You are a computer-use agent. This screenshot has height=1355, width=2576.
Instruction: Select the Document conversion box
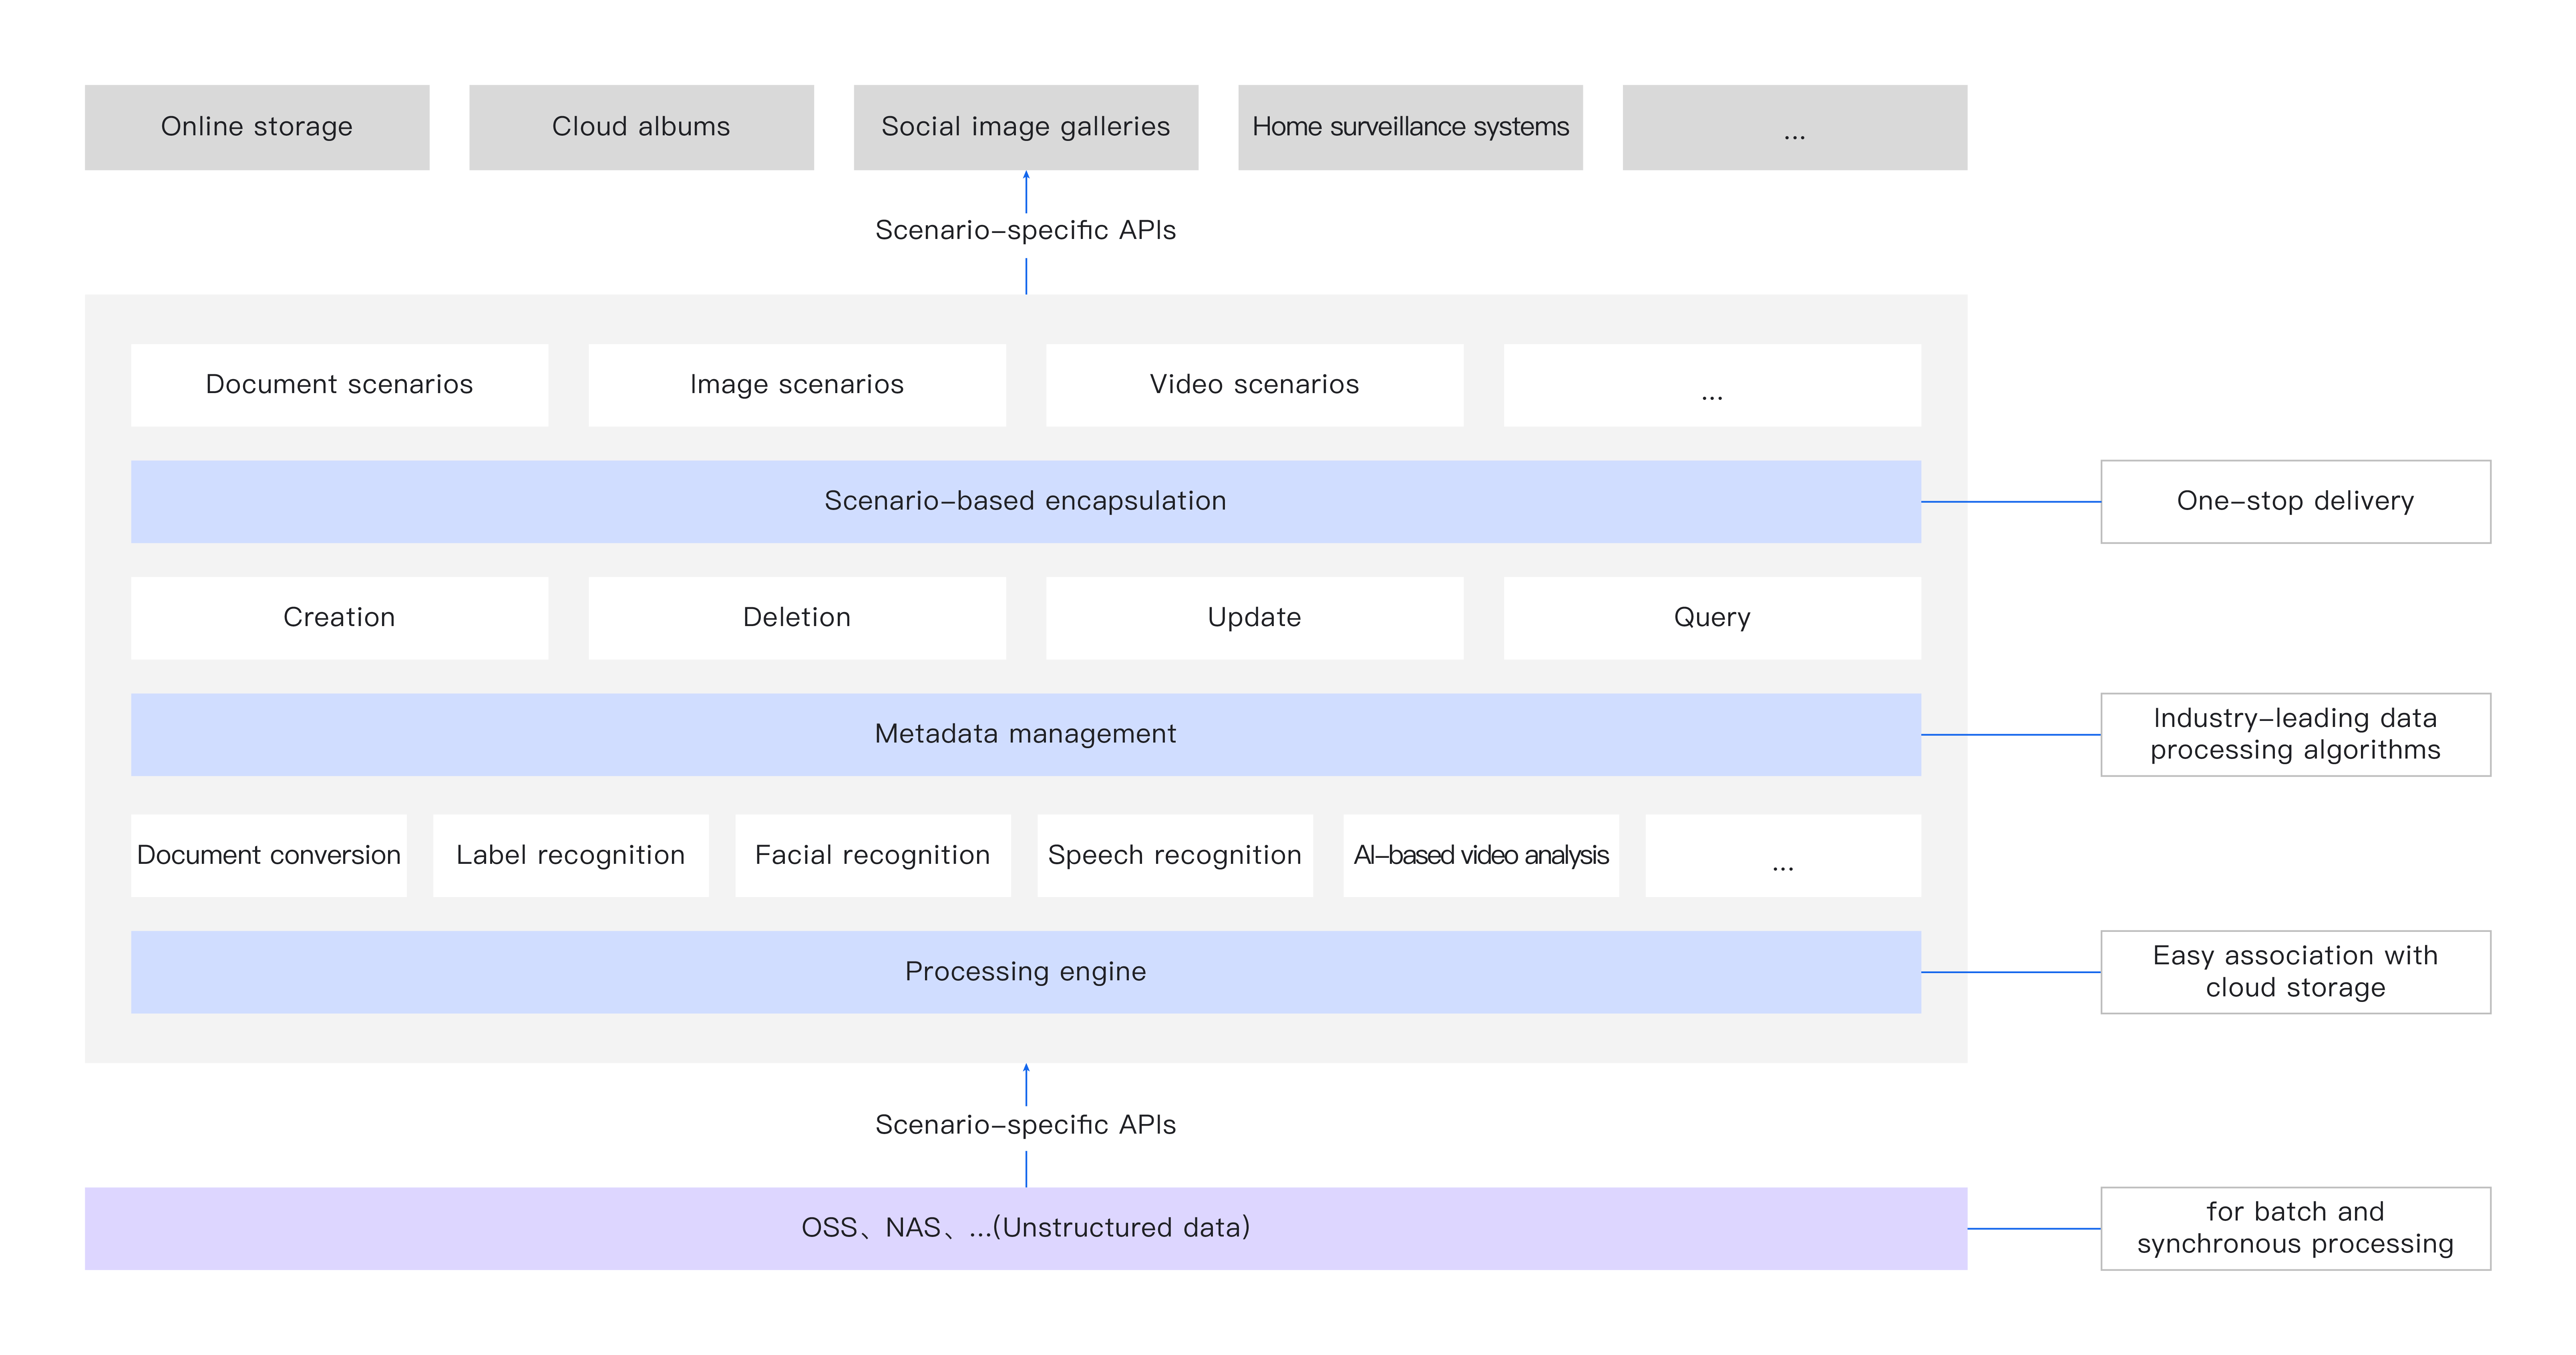pyautogui.click(x=268, y=856)
